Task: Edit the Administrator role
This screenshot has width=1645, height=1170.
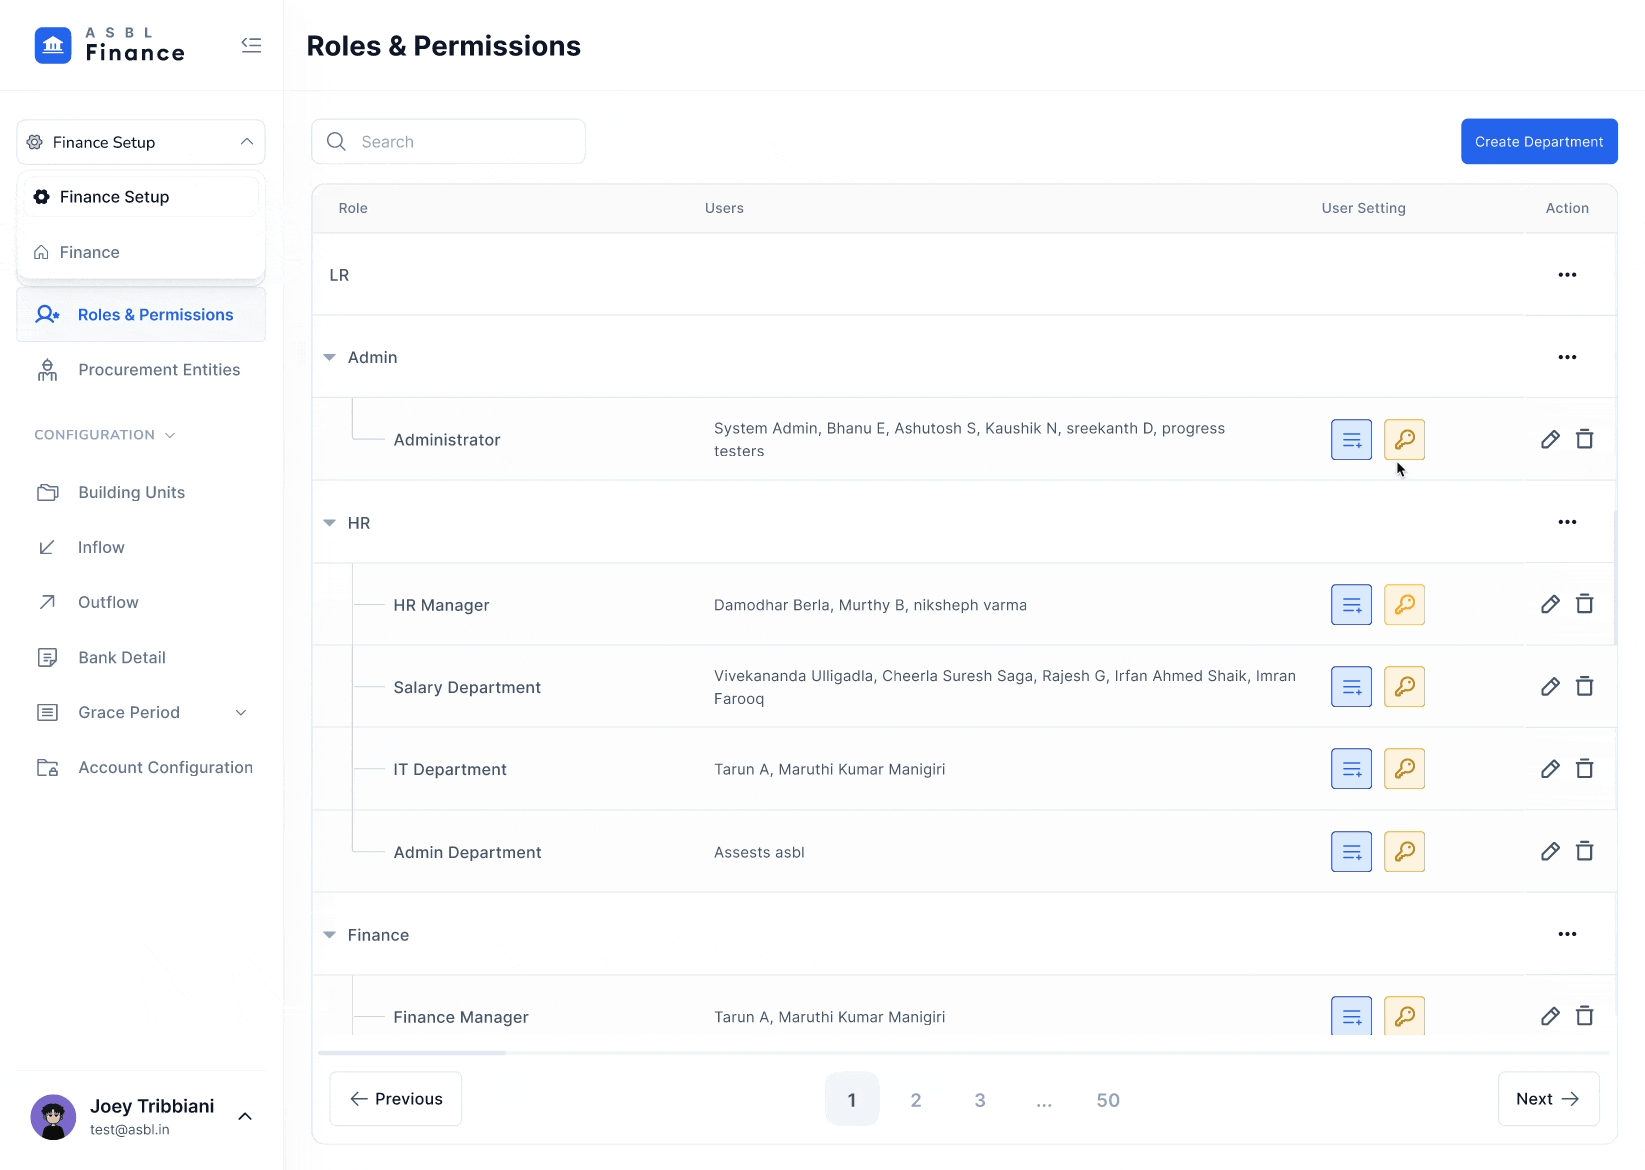Action: point(1550,439)
